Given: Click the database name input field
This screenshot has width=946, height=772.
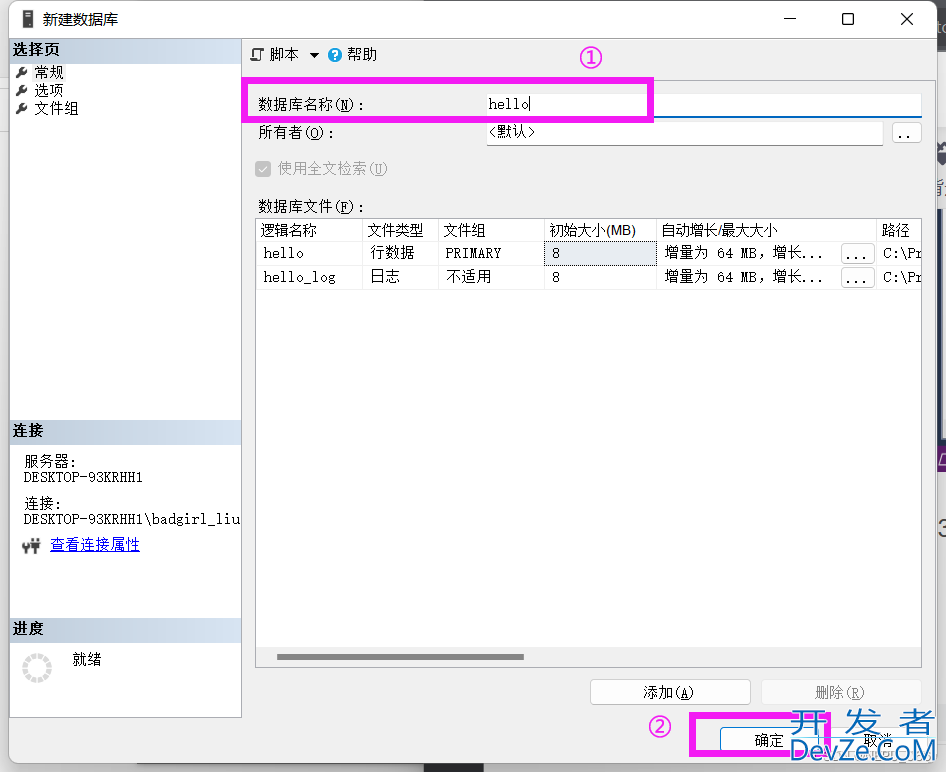Looking at the screenshot, I should pyautogui.click(x=703, y=104).
